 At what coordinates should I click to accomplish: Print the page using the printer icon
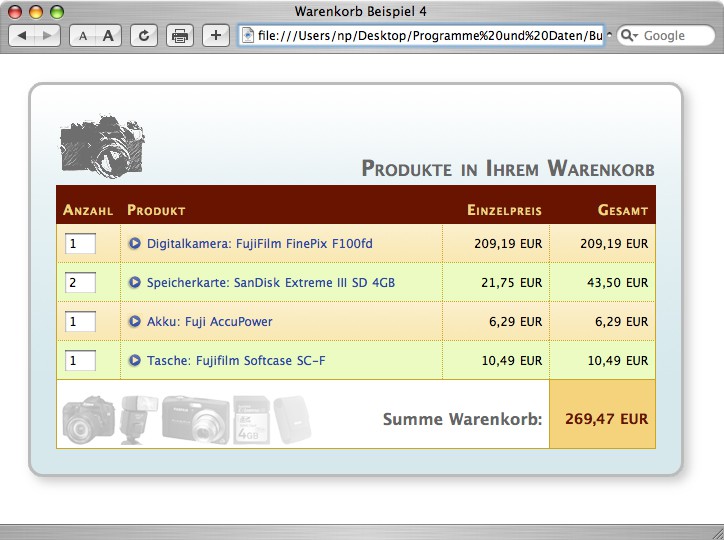point(180,36)
